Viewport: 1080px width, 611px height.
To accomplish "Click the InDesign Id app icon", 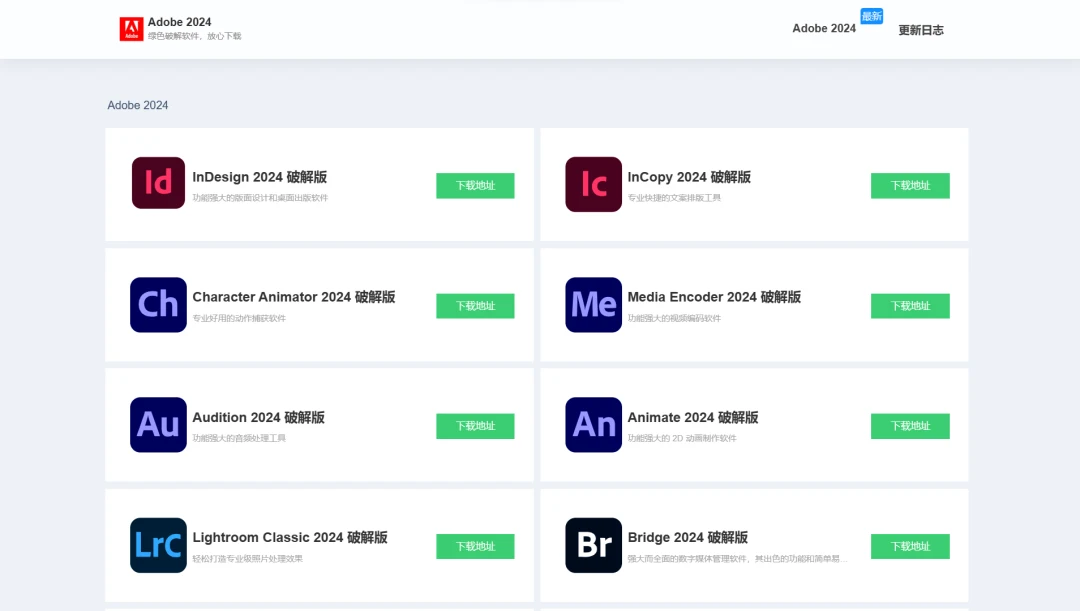I will pos(158,183).
